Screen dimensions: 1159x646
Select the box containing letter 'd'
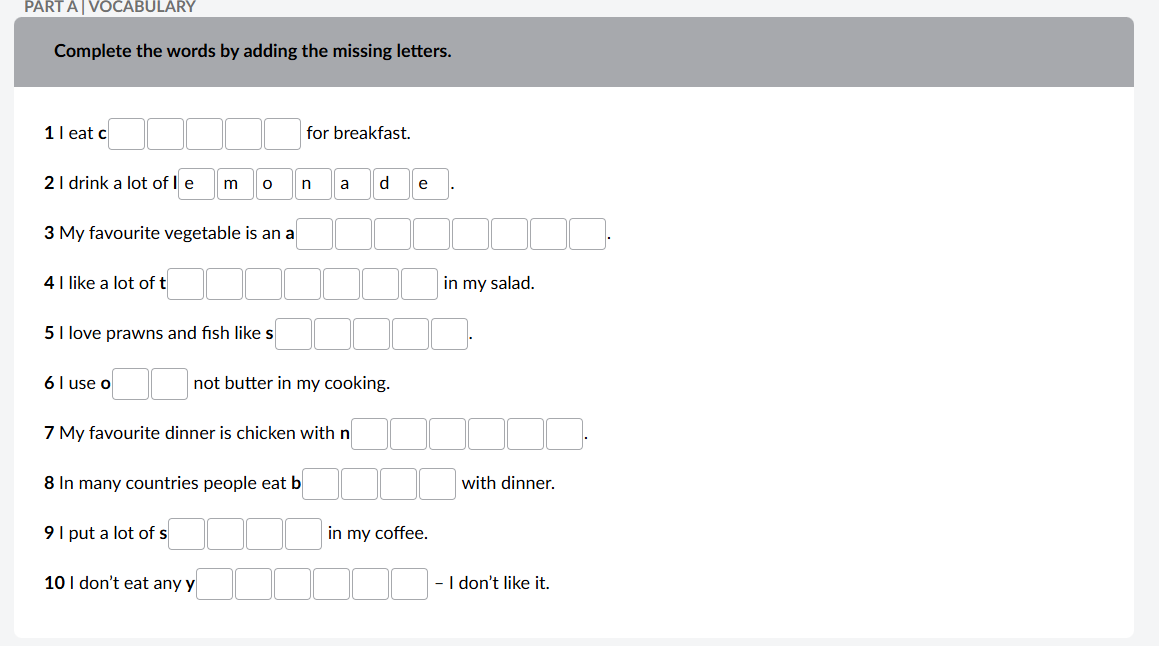(x=391, y=183)
